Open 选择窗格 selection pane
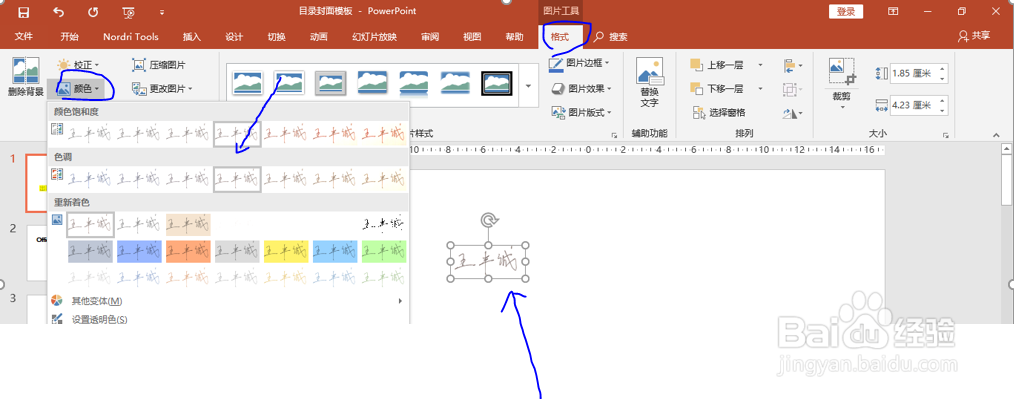The image size is (1014, 399). tap(718, 113)
